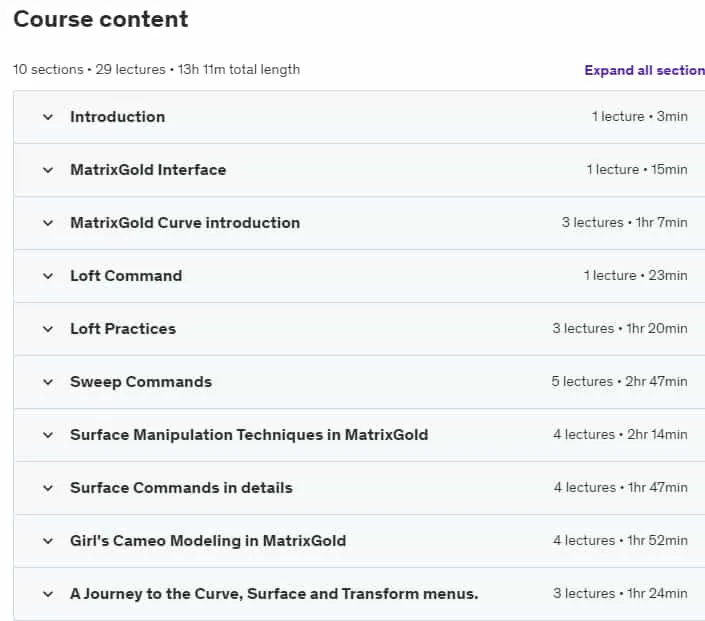Select Sweep Commands section title
705x621 pixels.
tap(141, 382)
